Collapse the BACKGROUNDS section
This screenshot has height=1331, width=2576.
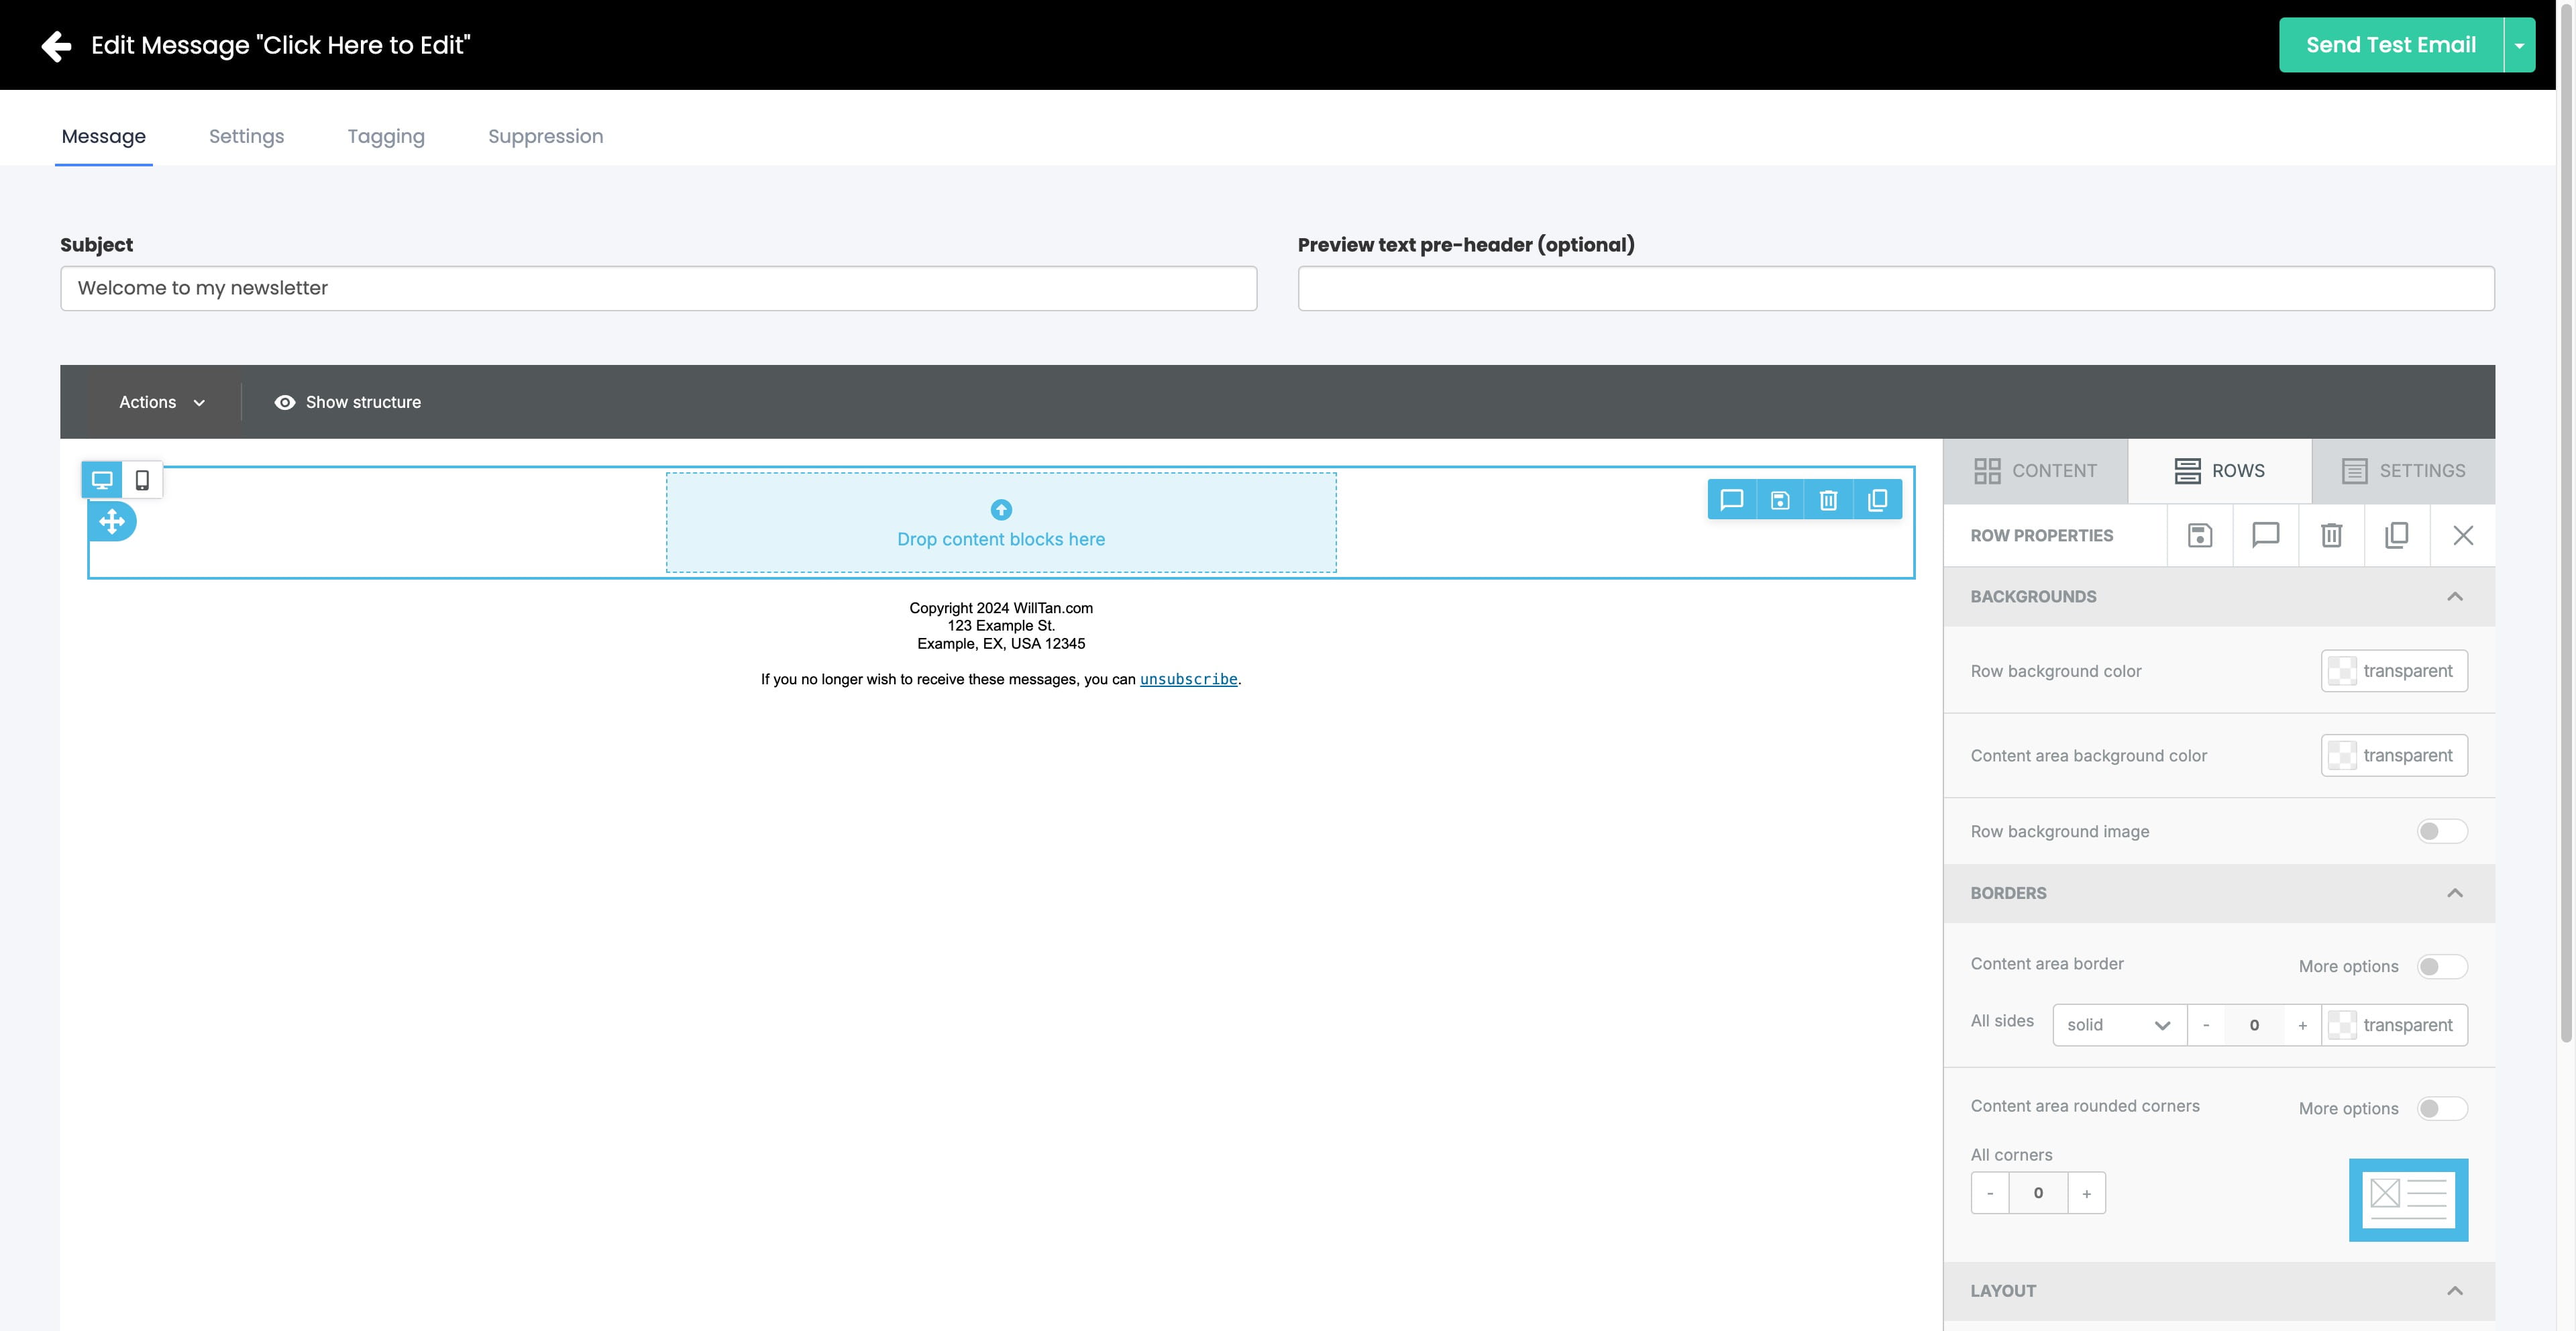click(x=2457, y=596)
